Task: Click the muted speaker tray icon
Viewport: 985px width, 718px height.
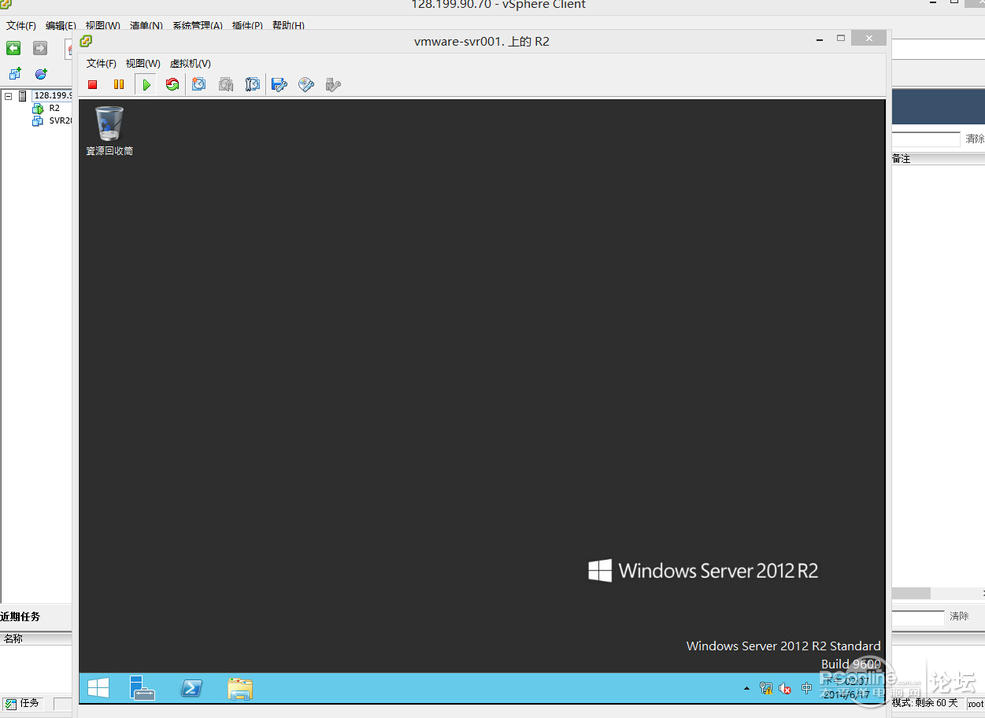Action: pos(785,688)
